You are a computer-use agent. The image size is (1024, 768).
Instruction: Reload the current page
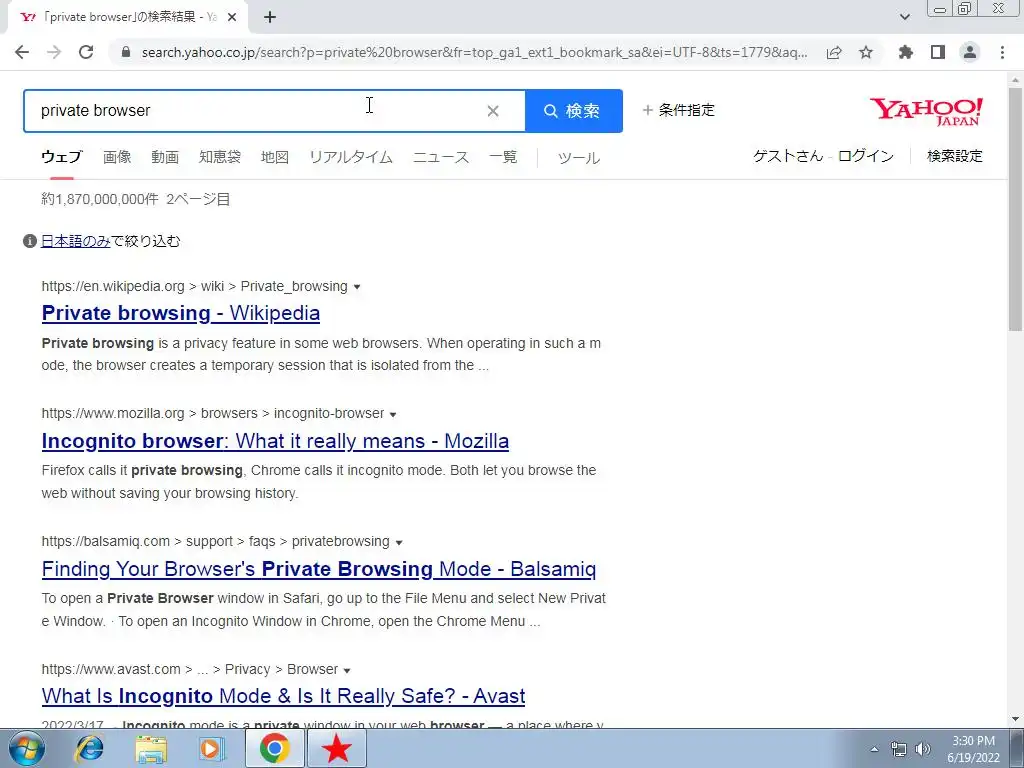86,52
